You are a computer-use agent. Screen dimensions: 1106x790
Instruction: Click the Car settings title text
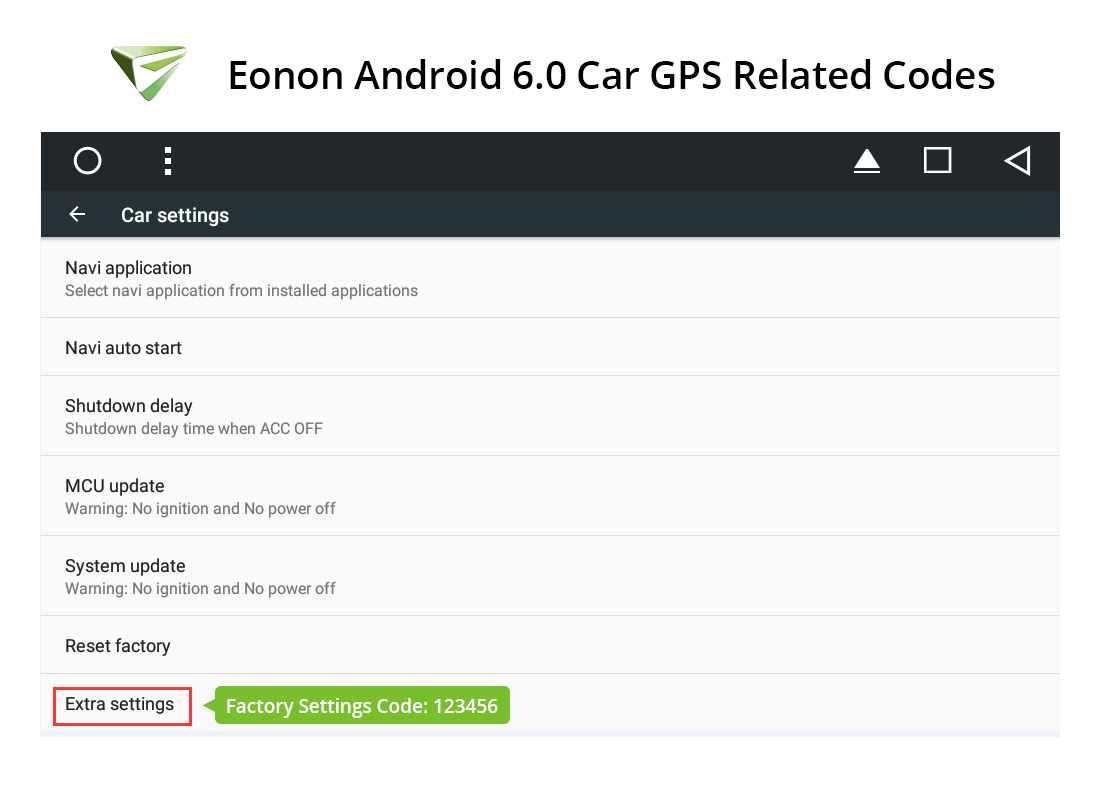175,215
